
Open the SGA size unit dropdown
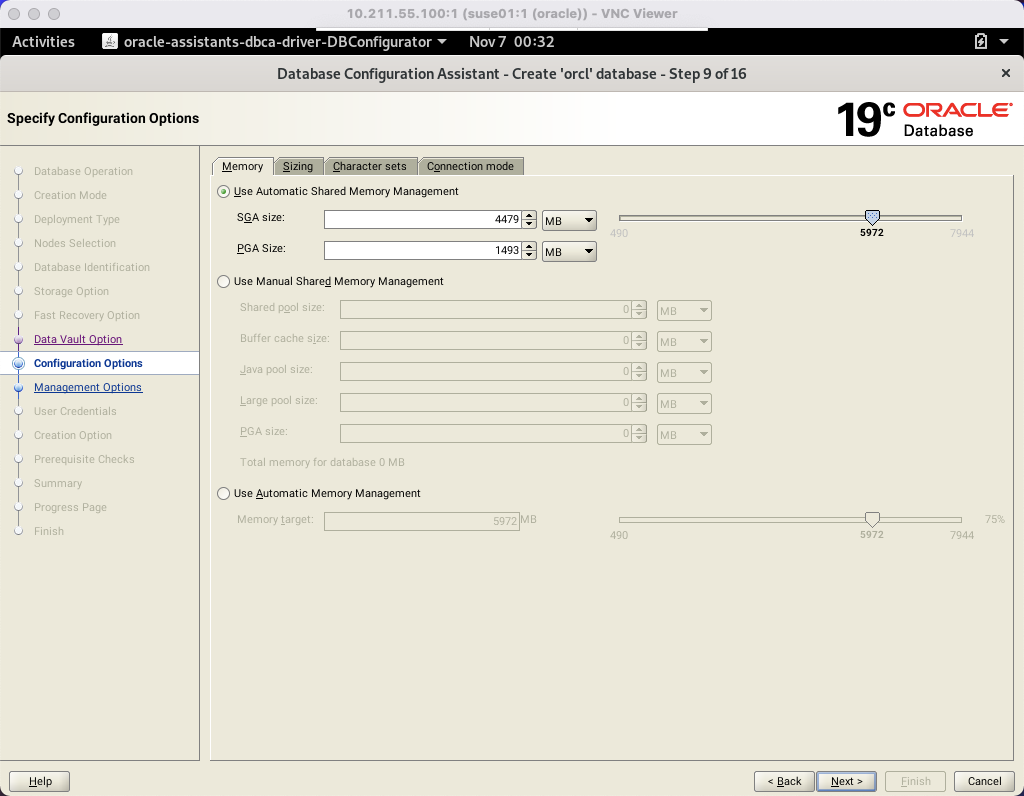pos(569,221)
